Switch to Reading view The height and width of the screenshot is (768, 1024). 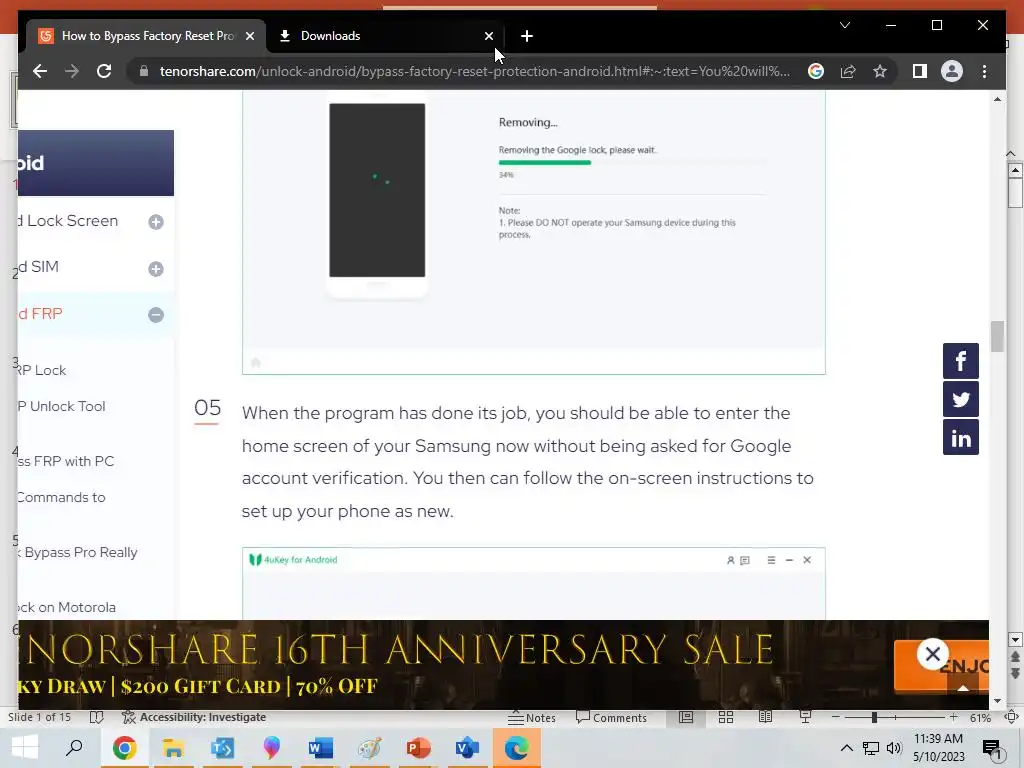(765, 717)
